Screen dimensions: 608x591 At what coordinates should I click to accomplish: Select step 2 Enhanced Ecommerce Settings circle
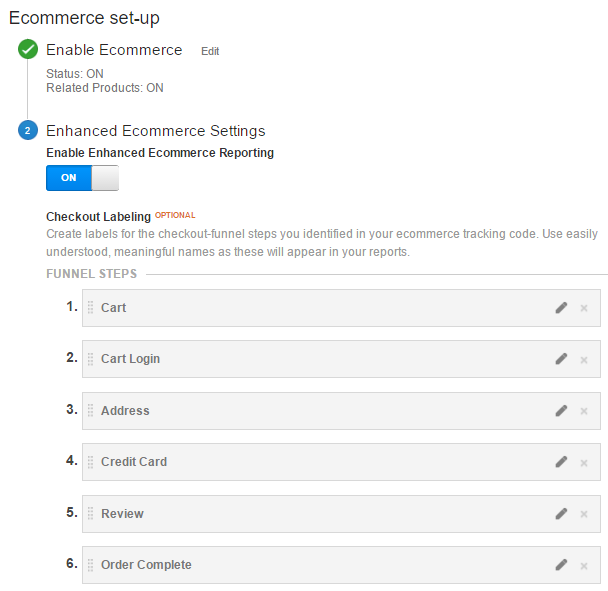[28, 130]
